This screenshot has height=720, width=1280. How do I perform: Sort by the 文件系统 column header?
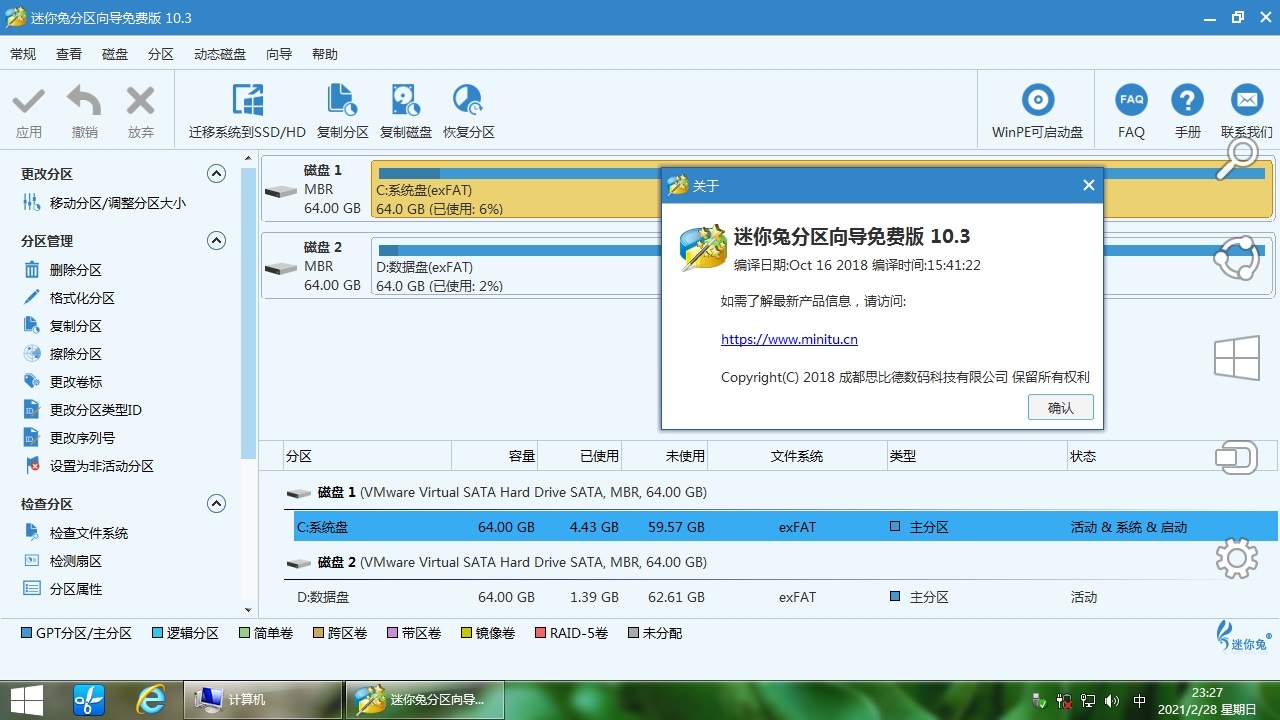point(797,456)
